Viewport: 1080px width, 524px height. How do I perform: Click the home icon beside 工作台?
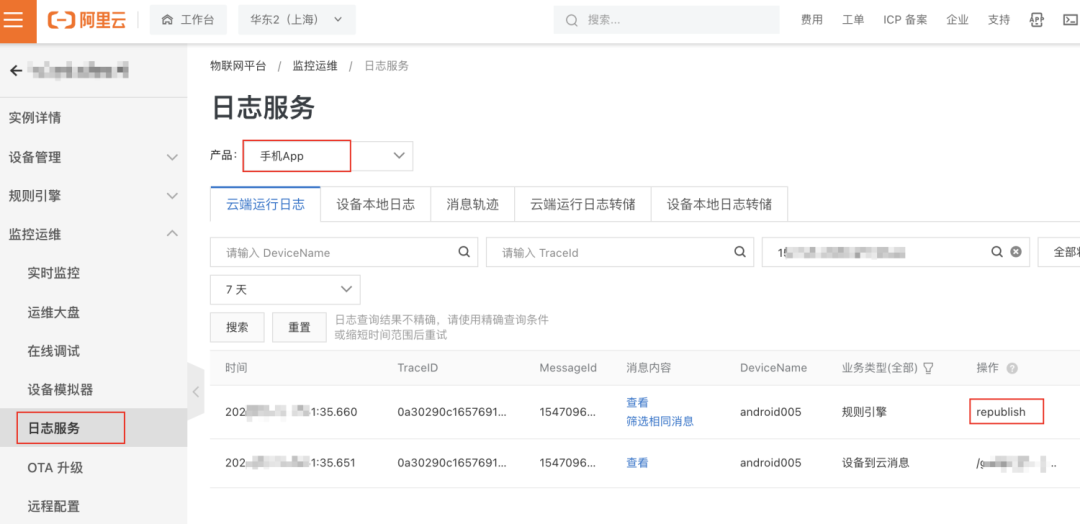click(x=167, y=20)
